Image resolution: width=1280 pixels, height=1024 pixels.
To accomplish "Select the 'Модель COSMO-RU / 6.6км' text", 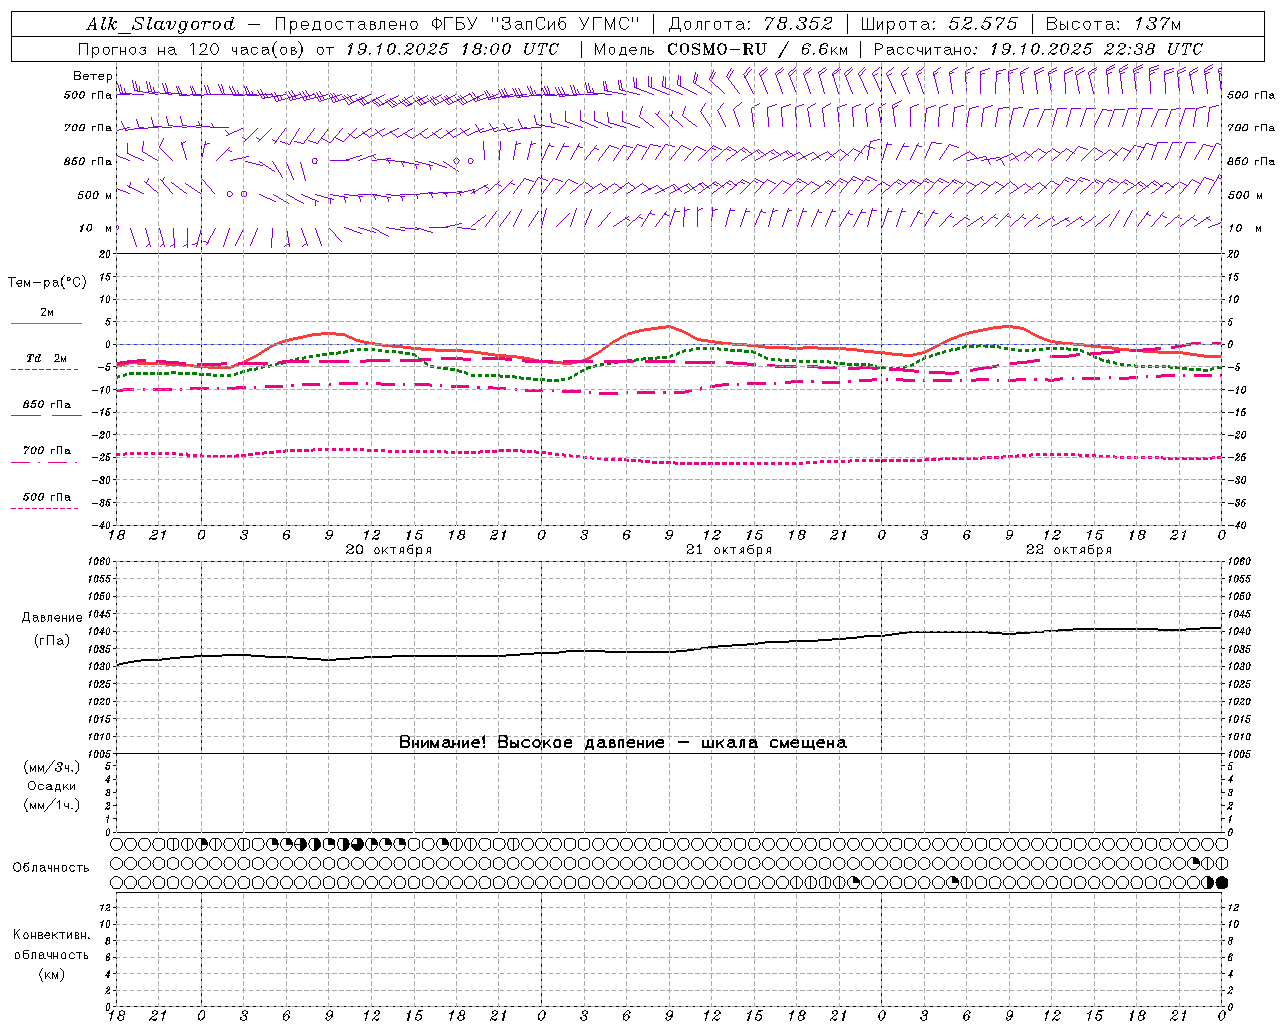I will (x=720, y=49).
